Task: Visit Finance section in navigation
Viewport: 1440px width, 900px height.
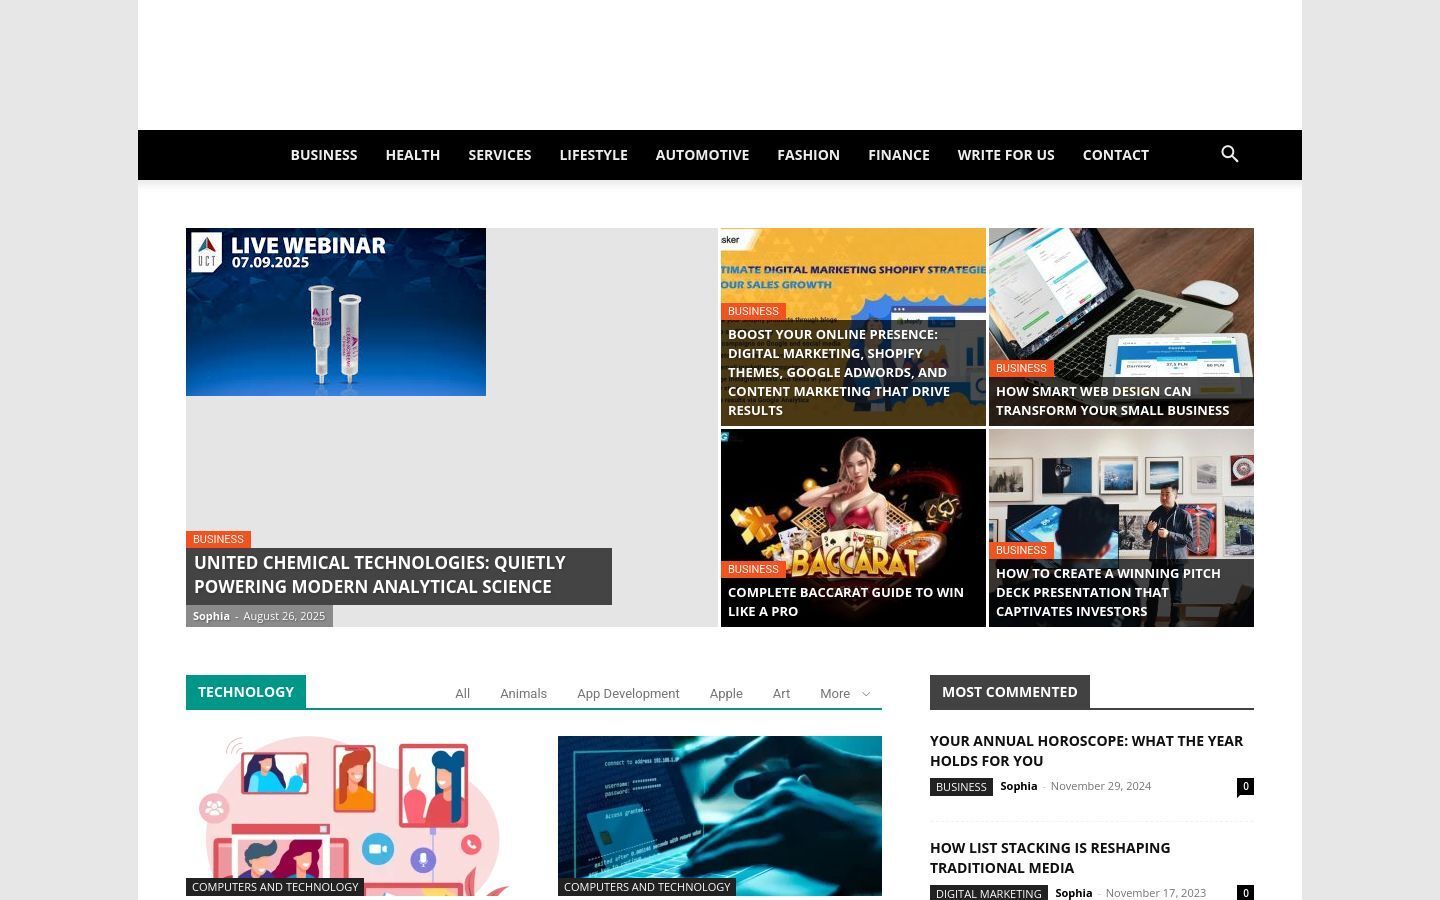Action: [x=899, y=155]
